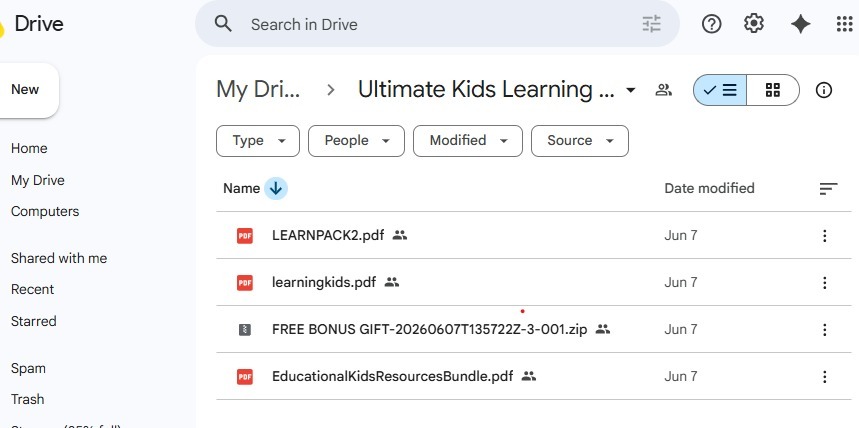Click the PDF icon of learningkids.pdf
Image resolution: width=859 pixels, height=428 pixels.
point(245,283)
